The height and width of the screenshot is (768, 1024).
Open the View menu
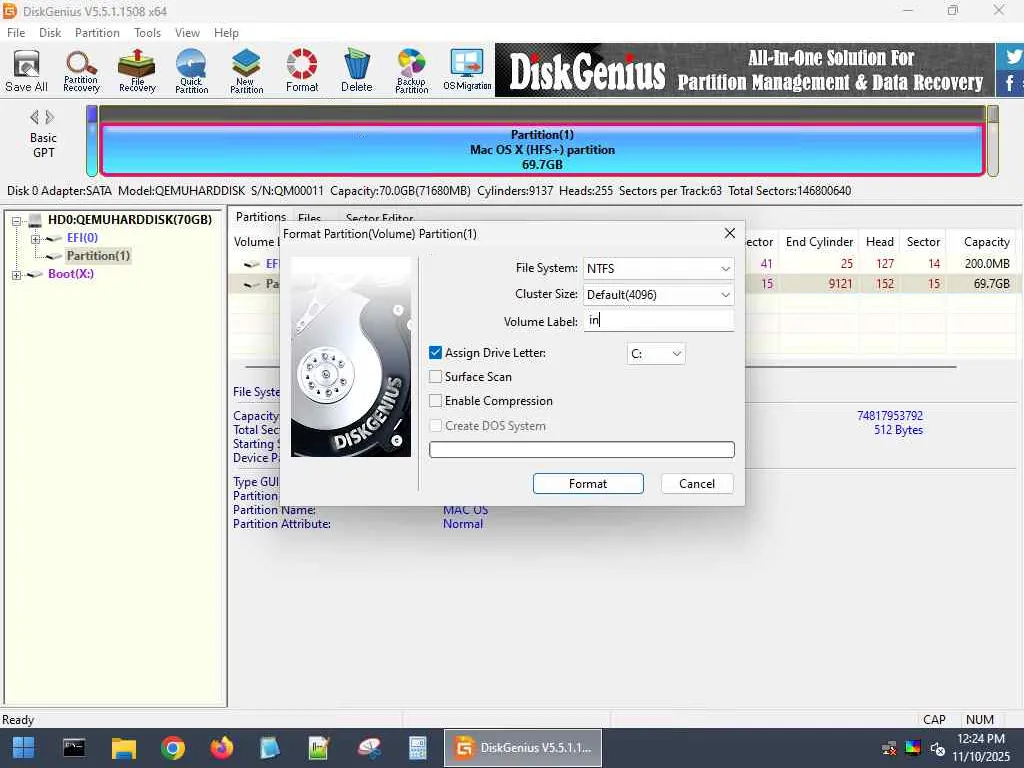coord(187,33)
